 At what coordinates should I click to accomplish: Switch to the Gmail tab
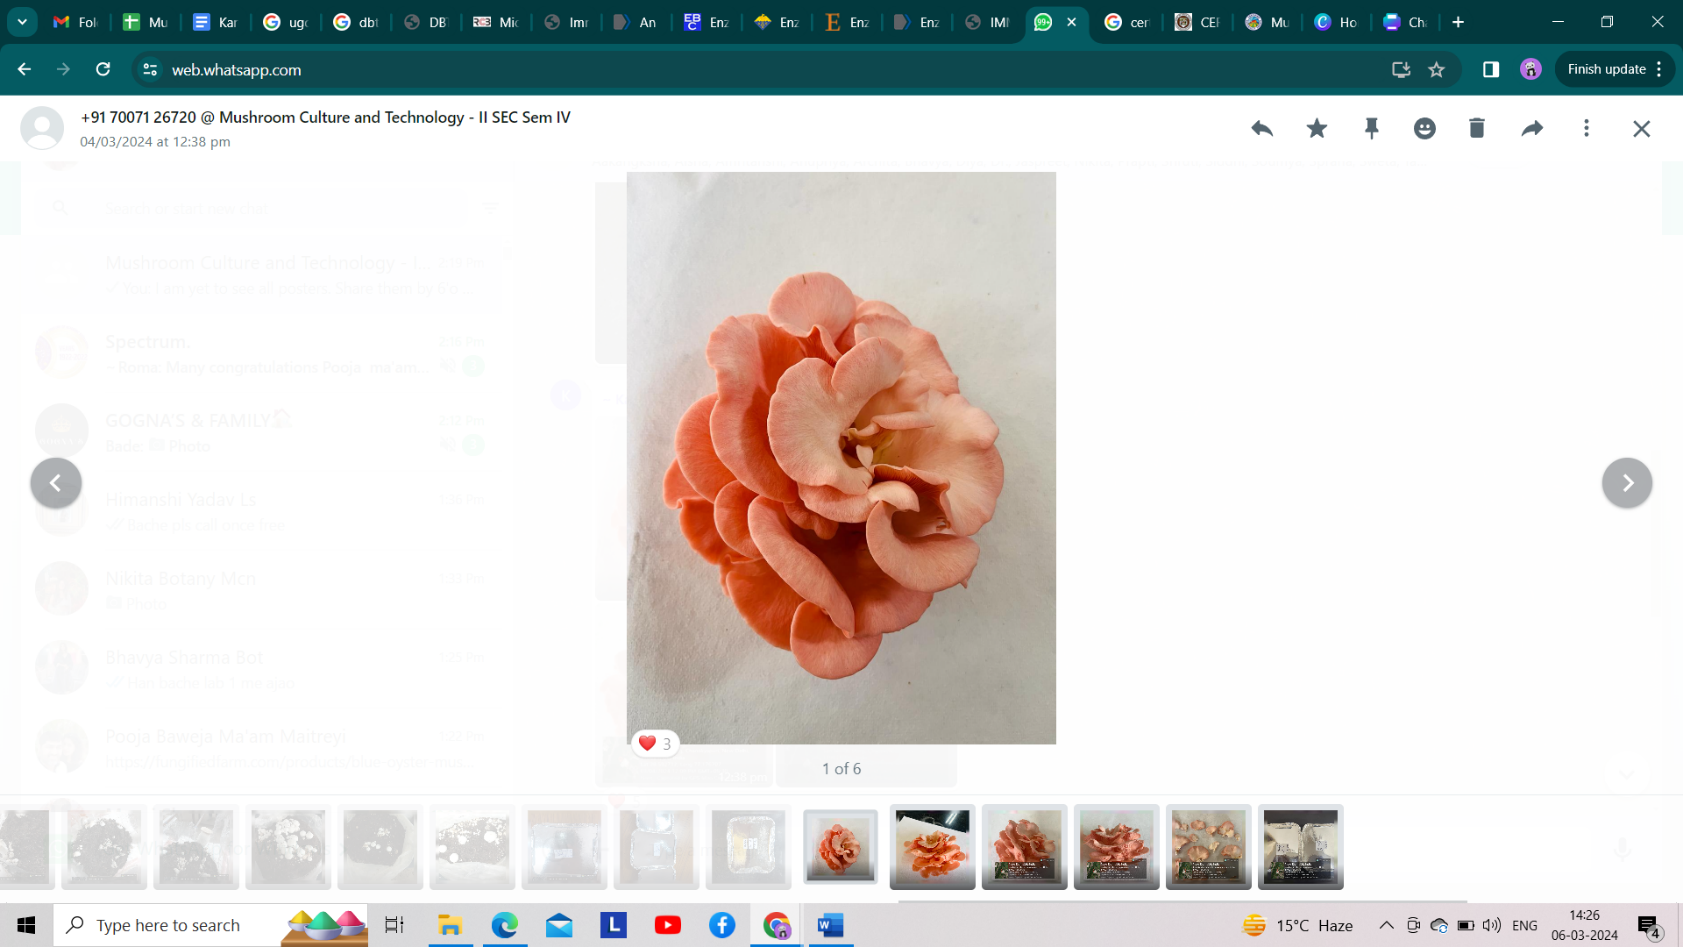pyautogui.click(x=75, y=21)
